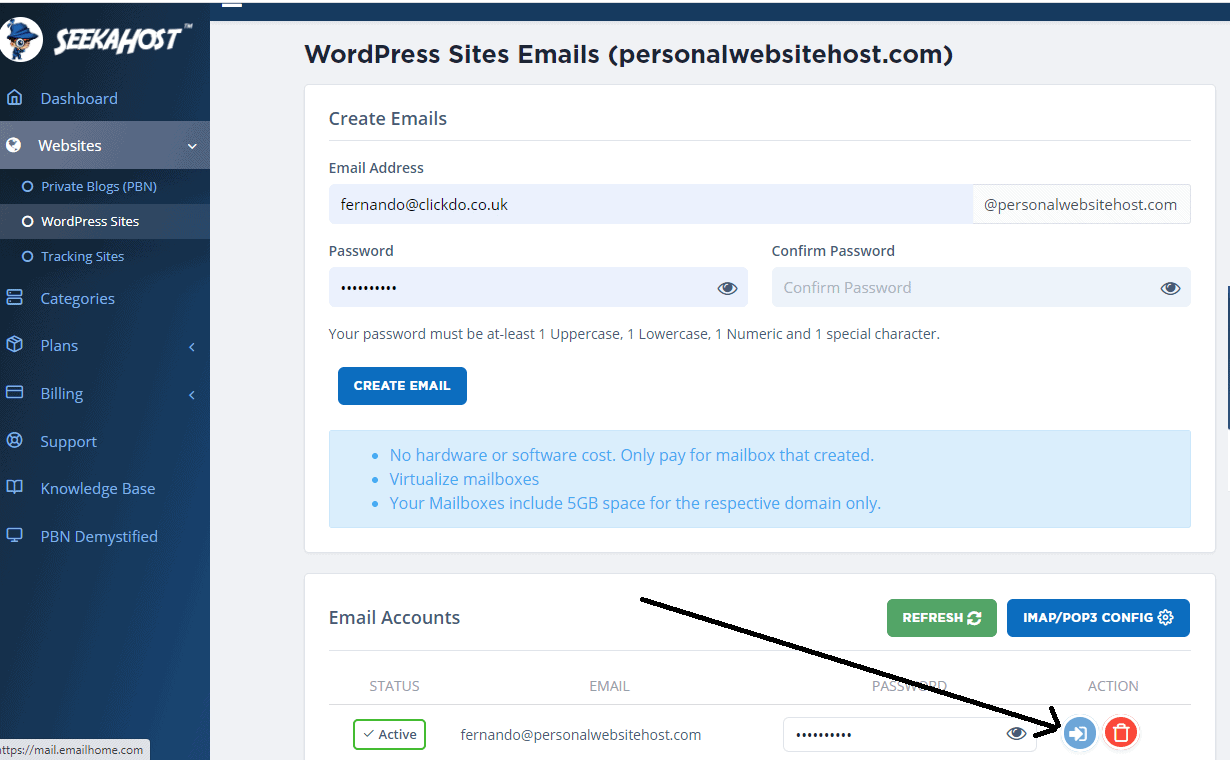Click the login icon for fernando's mailbox
Screen dimensions: 1230x760
pyautogui.click(x=1079, y=733)
